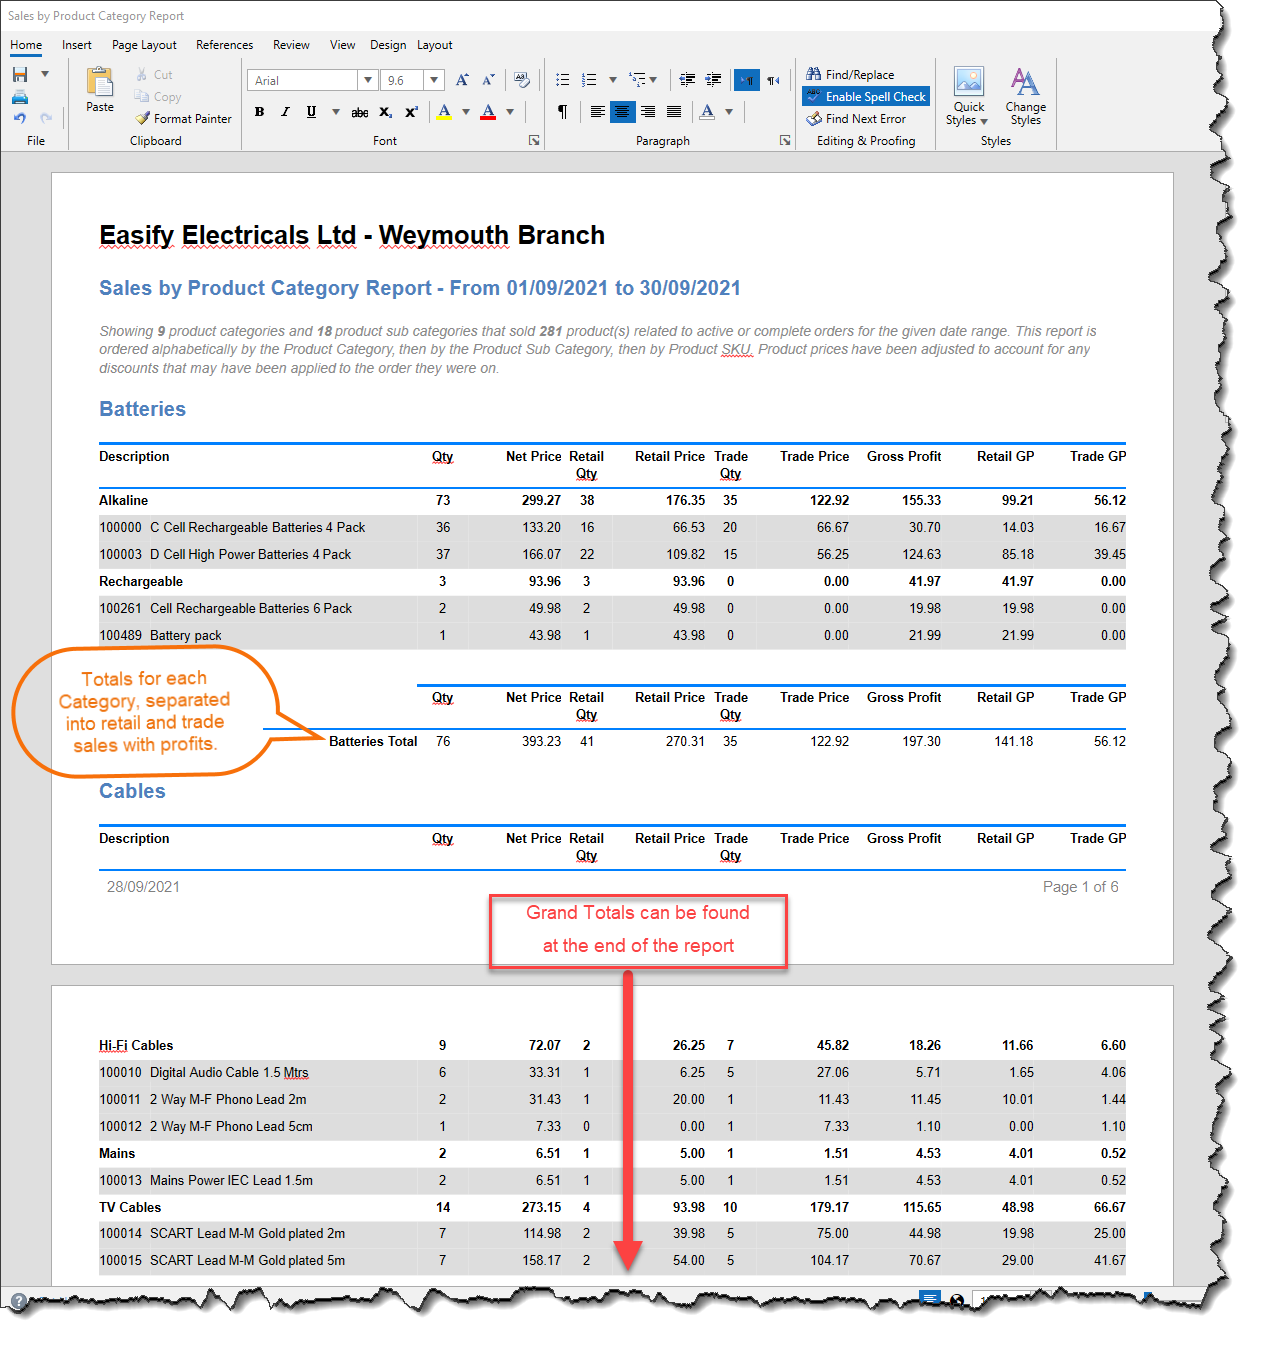Viewport: 1270px width, 1346px height.
Task: Toggle subscript formatting
Action: pos(384,112)
